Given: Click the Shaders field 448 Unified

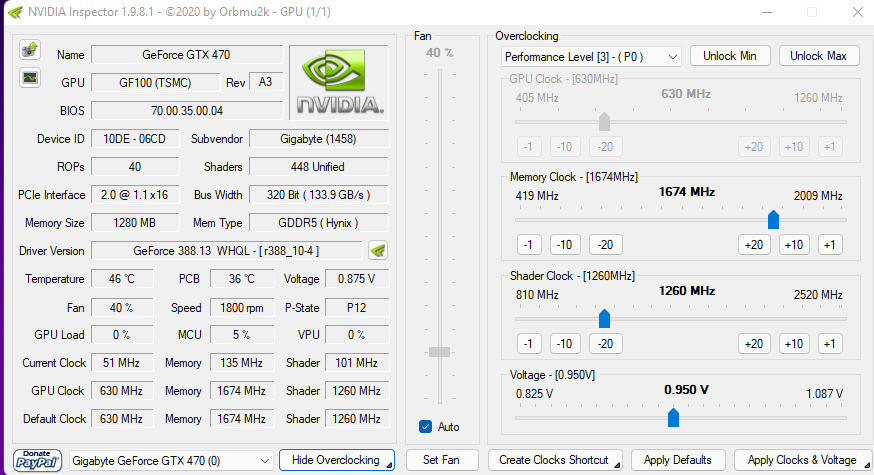Looking at the screenshot, I should point(319,167).
